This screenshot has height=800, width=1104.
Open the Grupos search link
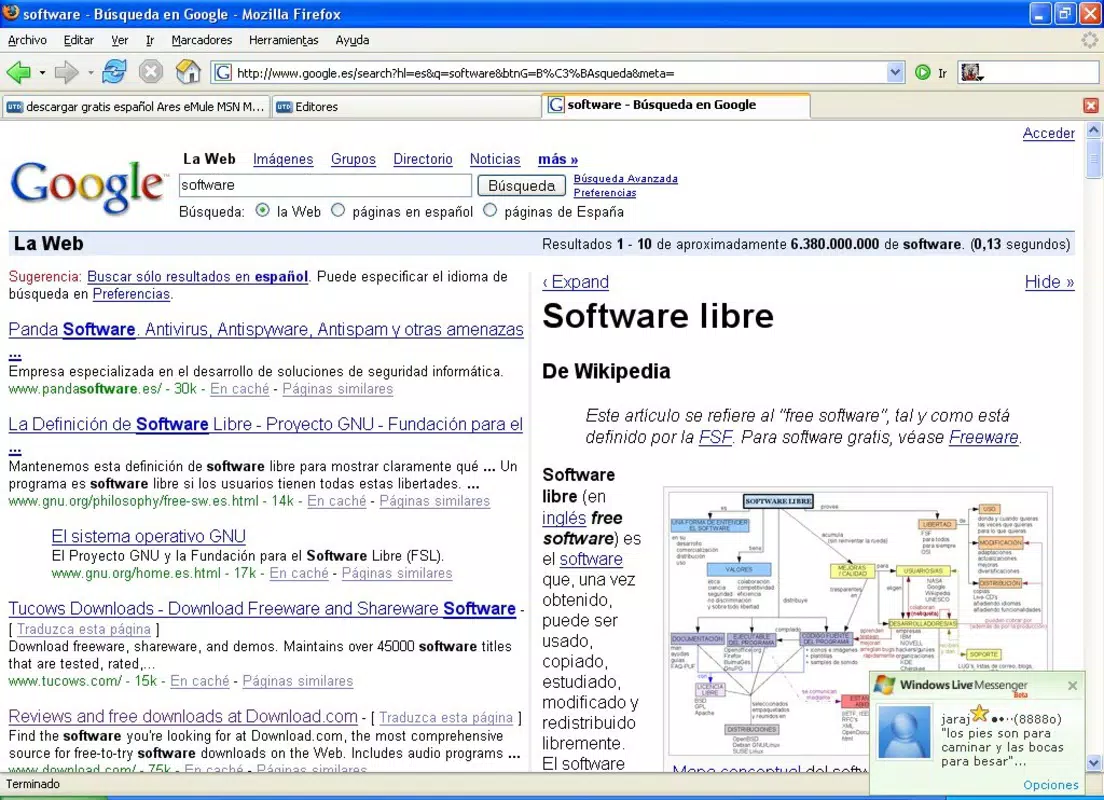(x=353, y=159)
